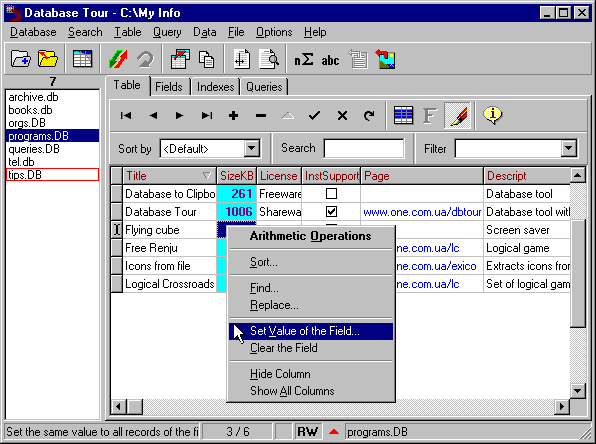Cancel edit with X navigator button
Screen dimensions: 596x444
pyautogui.click(x=342, y=115)
